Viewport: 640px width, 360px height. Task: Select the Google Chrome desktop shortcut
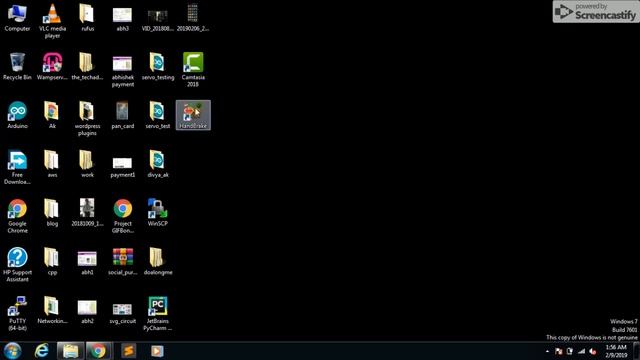(17, 216)
